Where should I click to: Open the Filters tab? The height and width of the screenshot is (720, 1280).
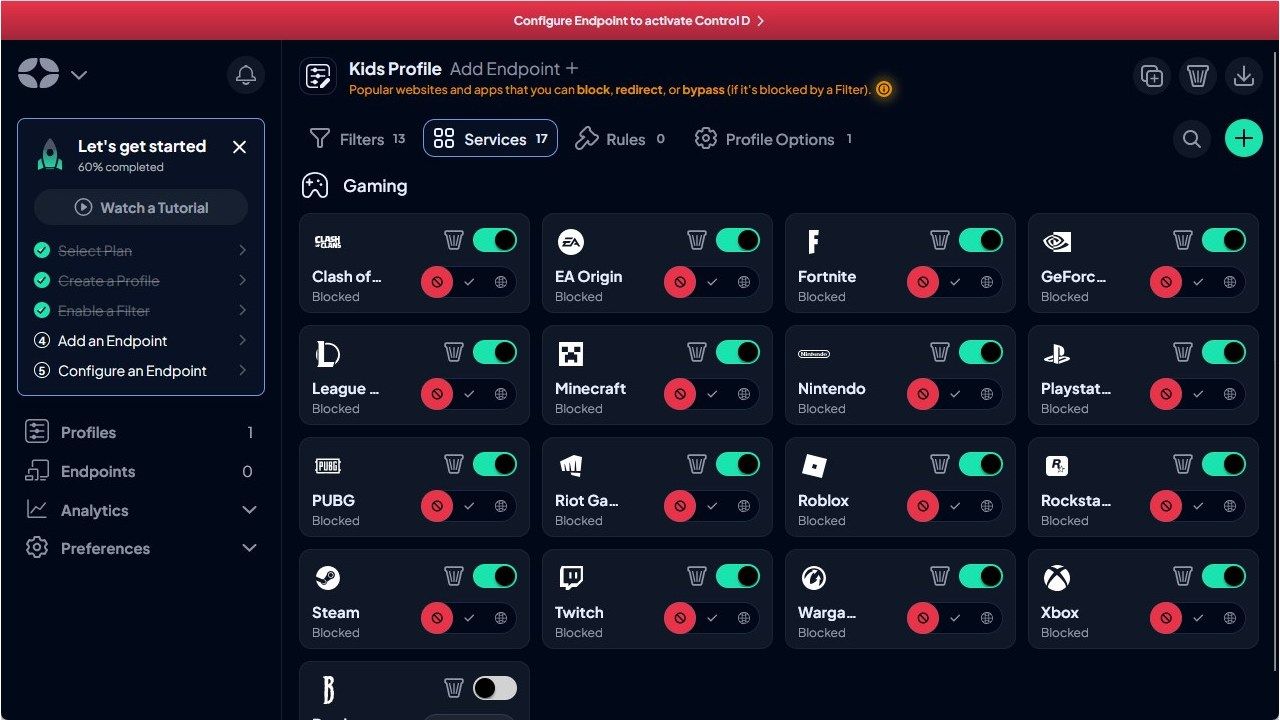pyautogui.click(x=357, y=139)
